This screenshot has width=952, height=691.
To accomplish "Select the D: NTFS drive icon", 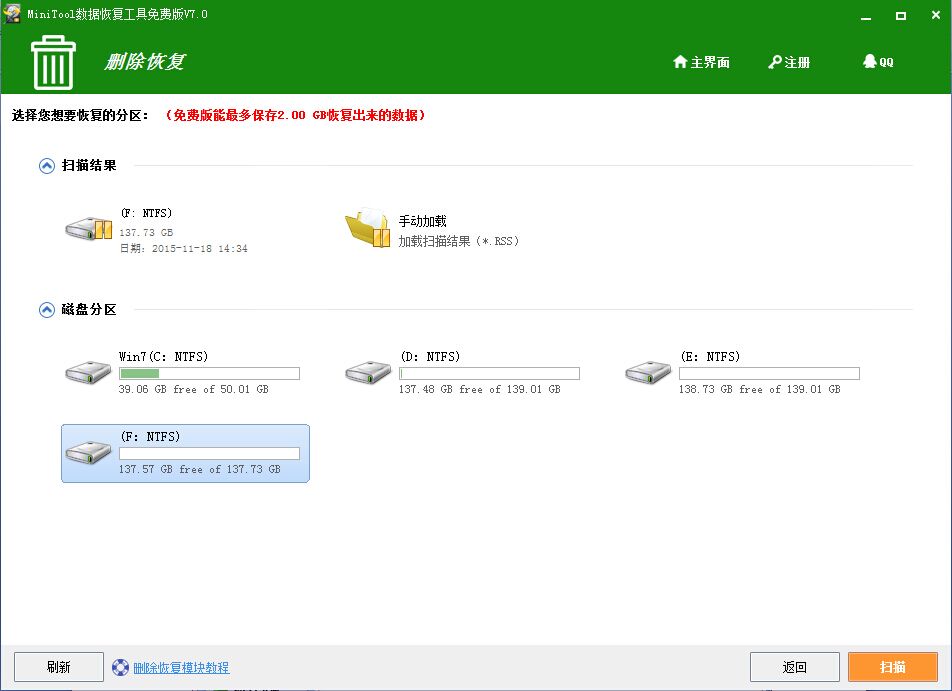I will (x=368, y=372).
